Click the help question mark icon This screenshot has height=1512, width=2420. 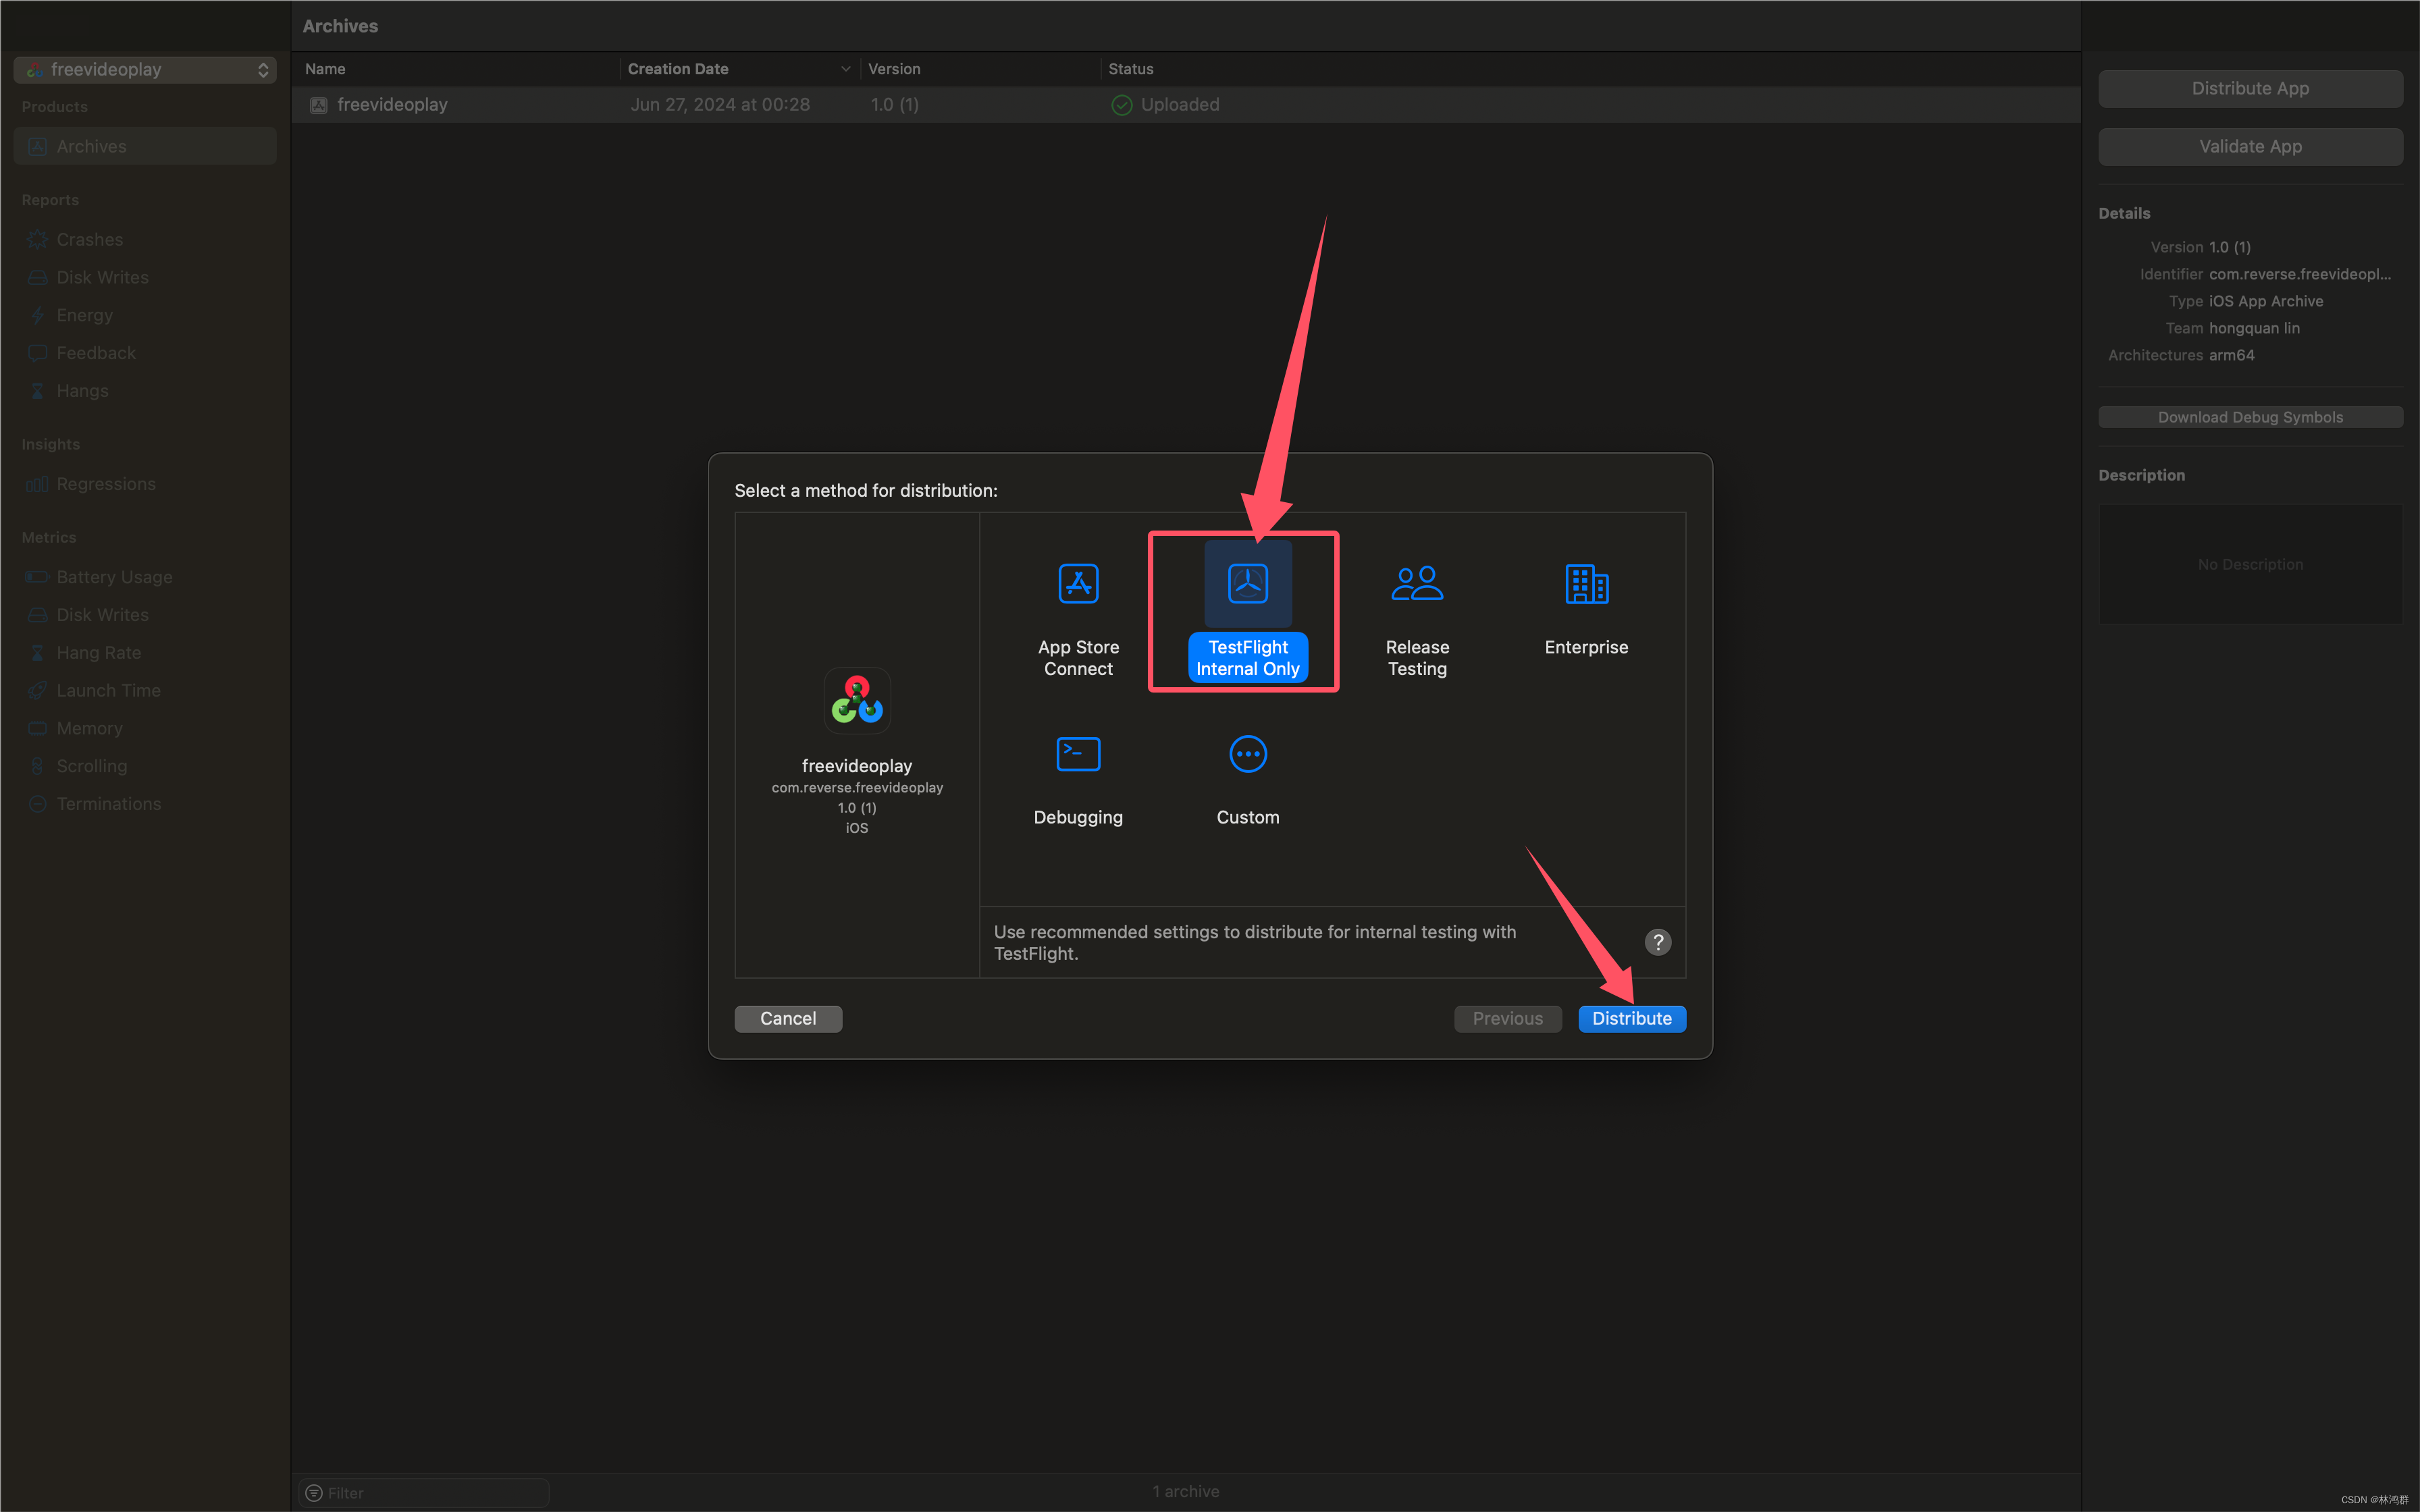[x=1657, y=941]
